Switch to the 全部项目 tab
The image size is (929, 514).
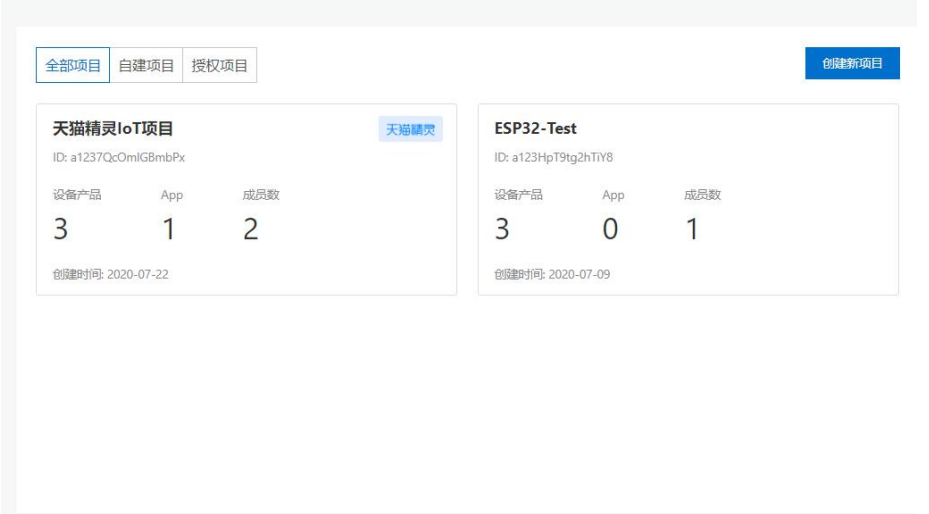tap(73, 65)
